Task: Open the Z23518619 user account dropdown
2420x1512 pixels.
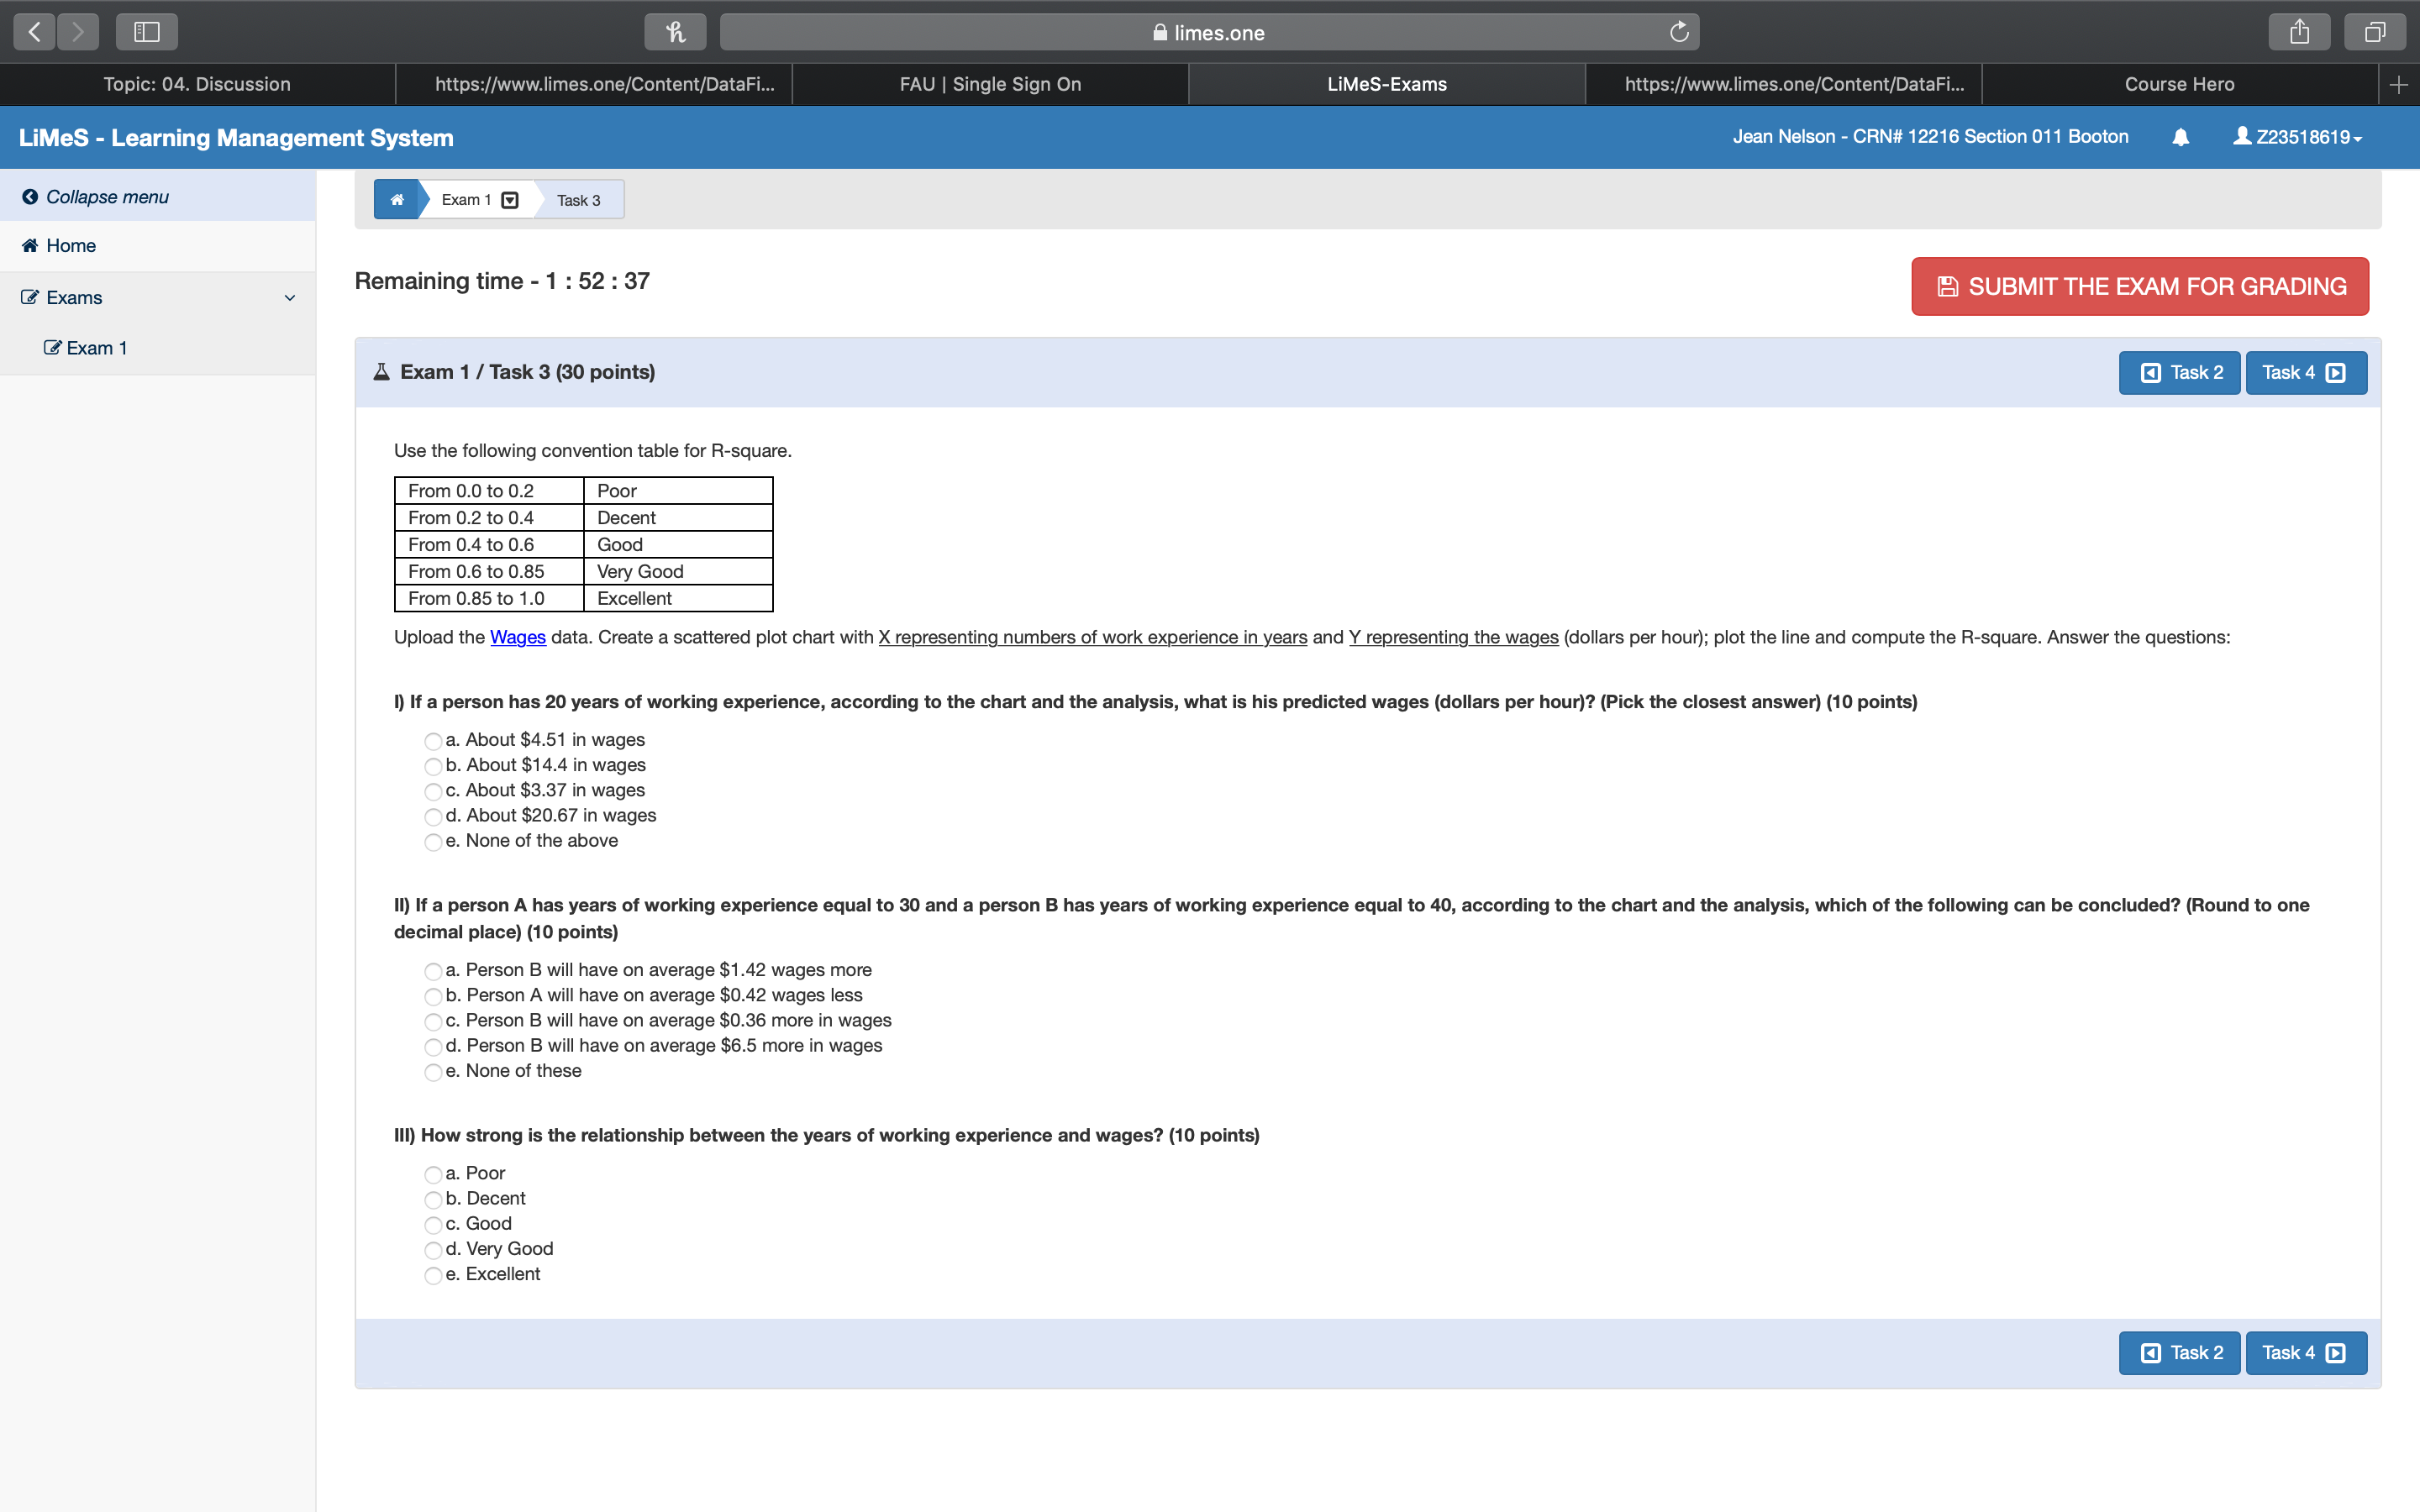Action: tap(2298, 137)
